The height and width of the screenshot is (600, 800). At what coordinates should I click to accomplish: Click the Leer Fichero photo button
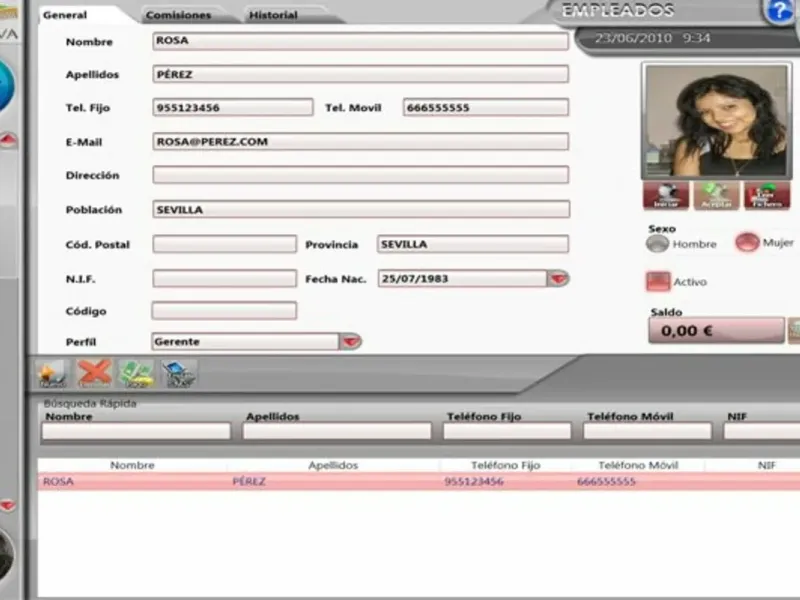tap(767, 195)
